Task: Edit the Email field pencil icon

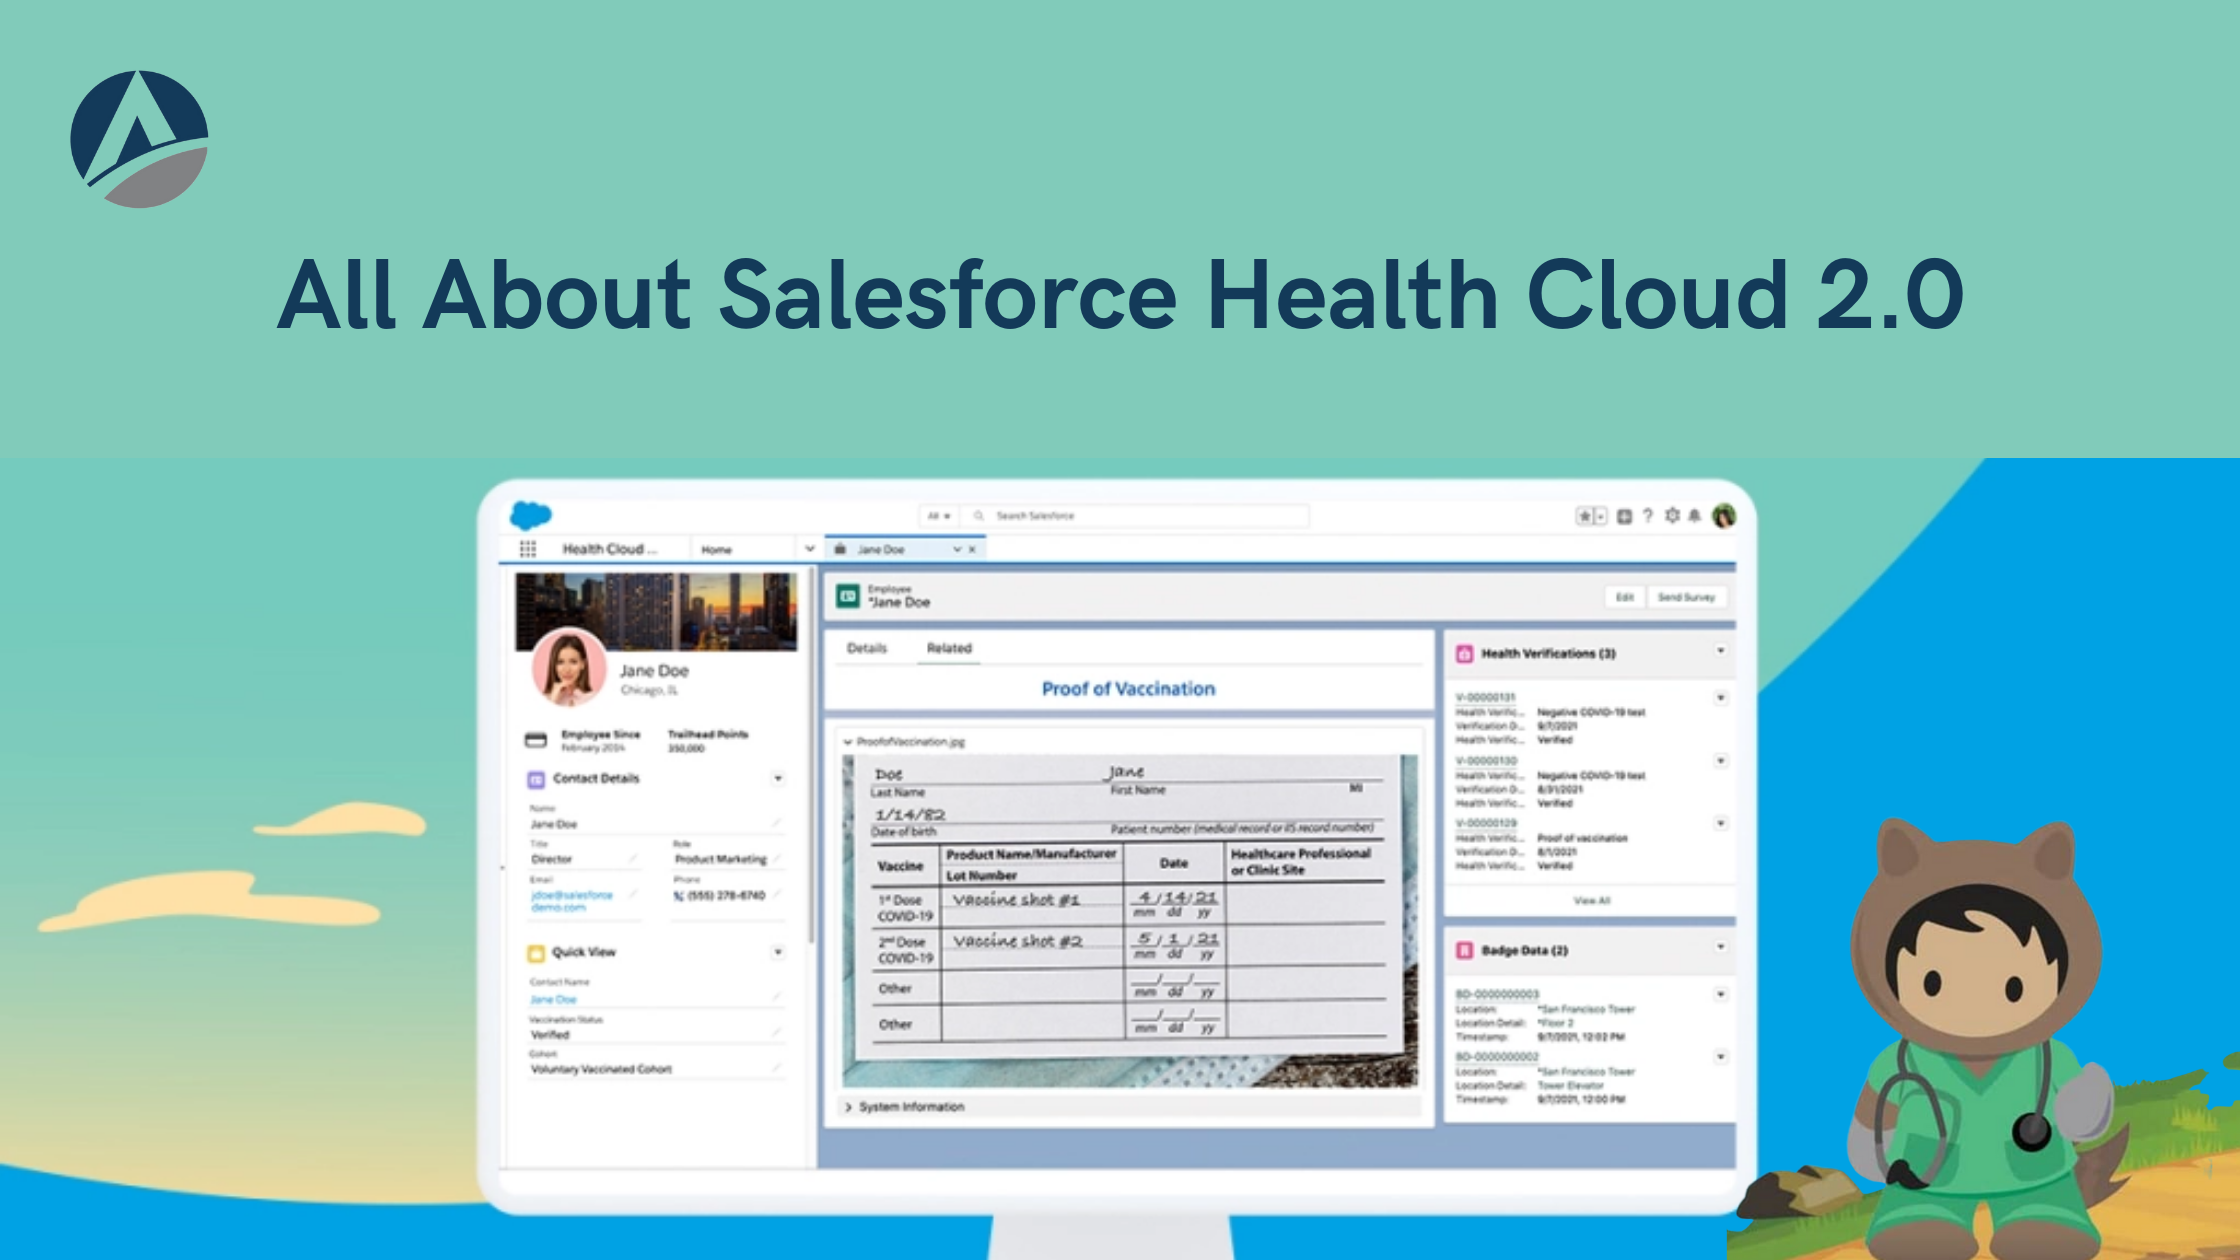Action: (x=632, y=895)
